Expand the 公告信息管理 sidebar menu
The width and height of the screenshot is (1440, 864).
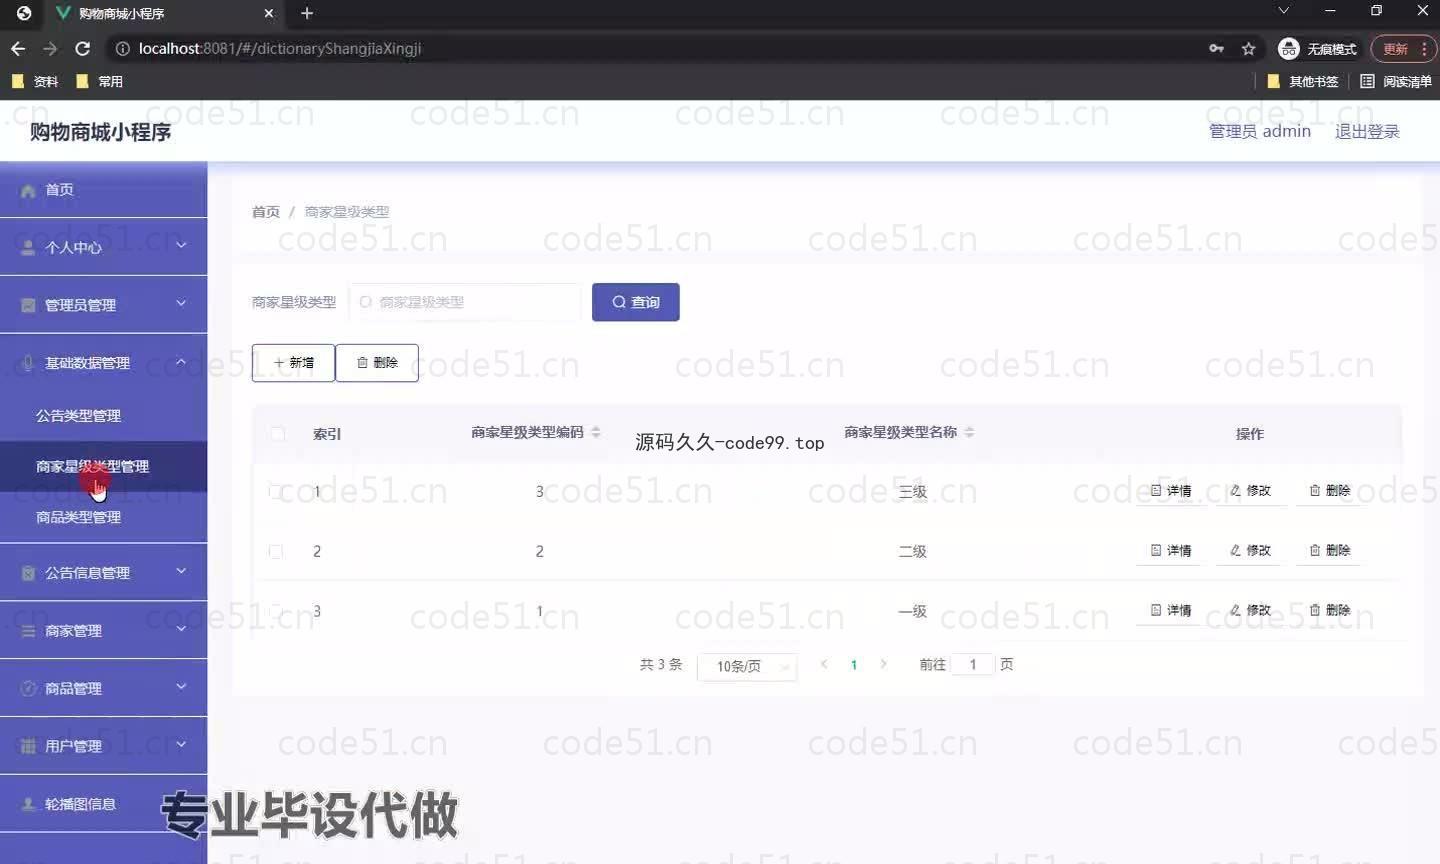click(x=181, y=571)
